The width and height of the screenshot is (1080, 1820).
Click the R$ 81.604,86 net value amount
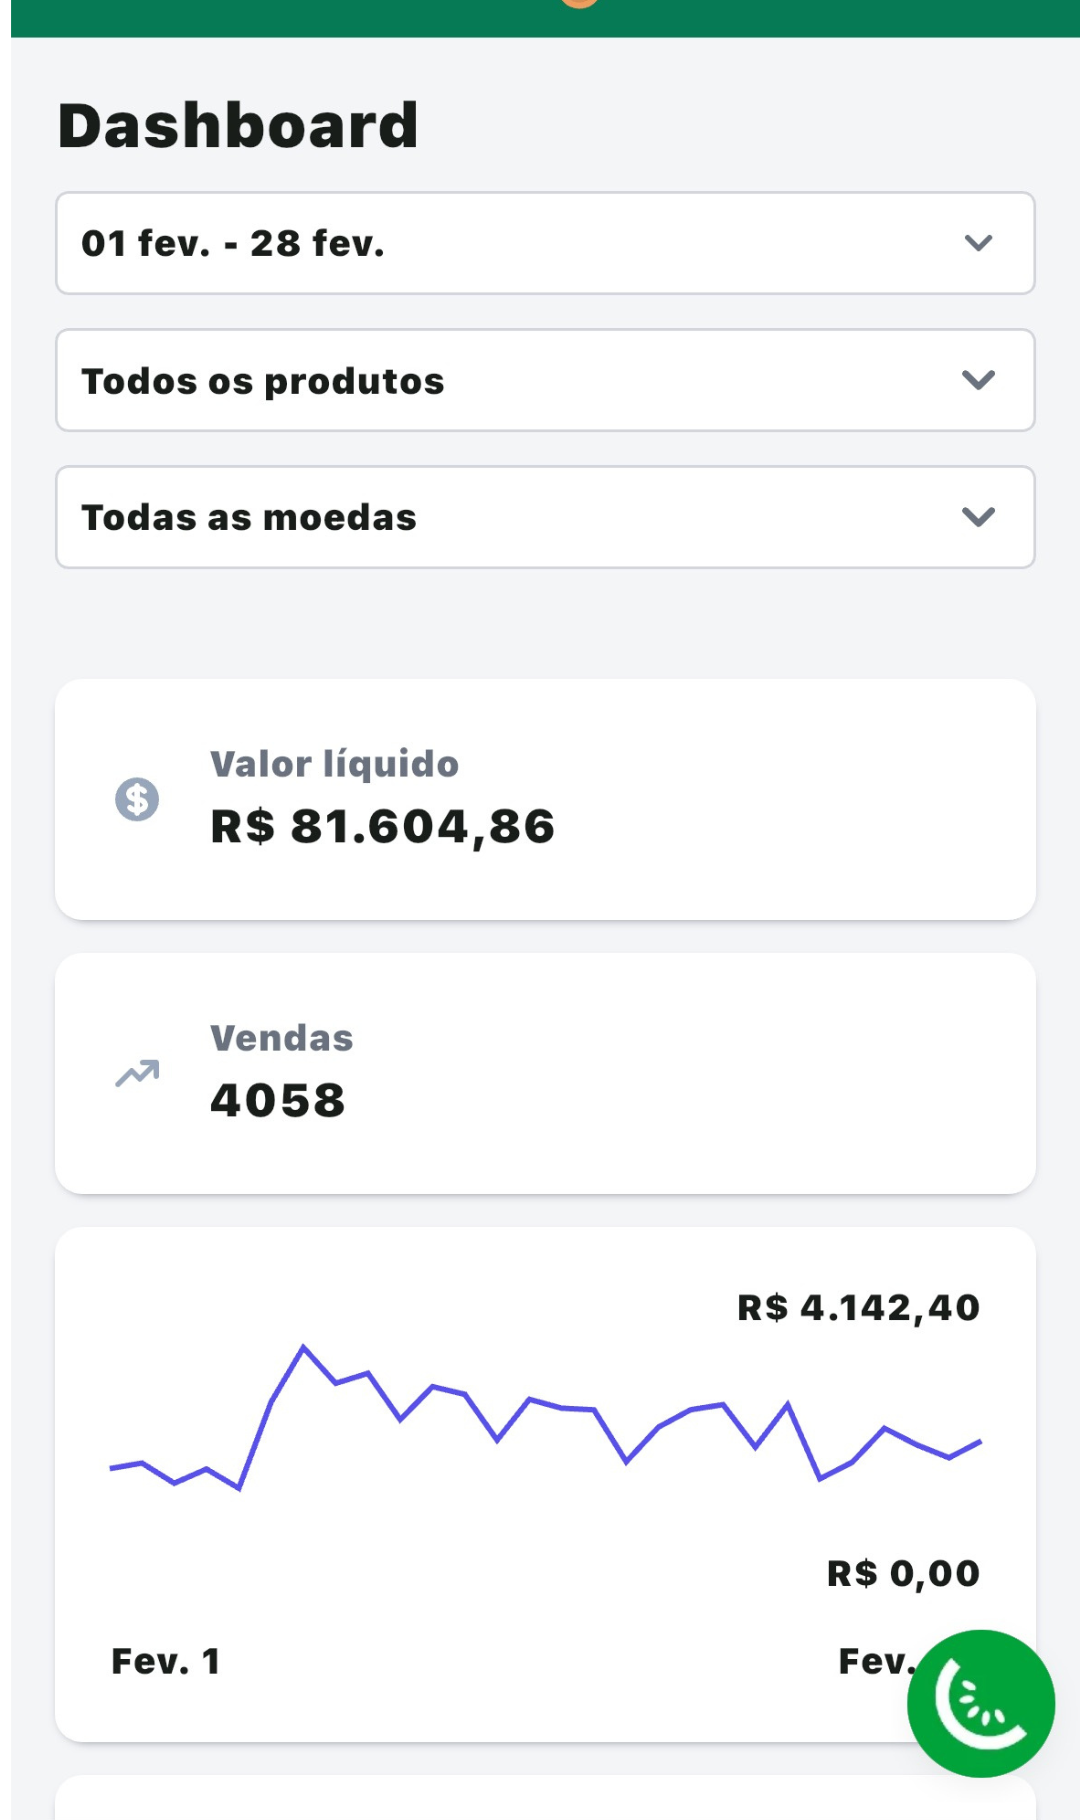pos(382,827)
